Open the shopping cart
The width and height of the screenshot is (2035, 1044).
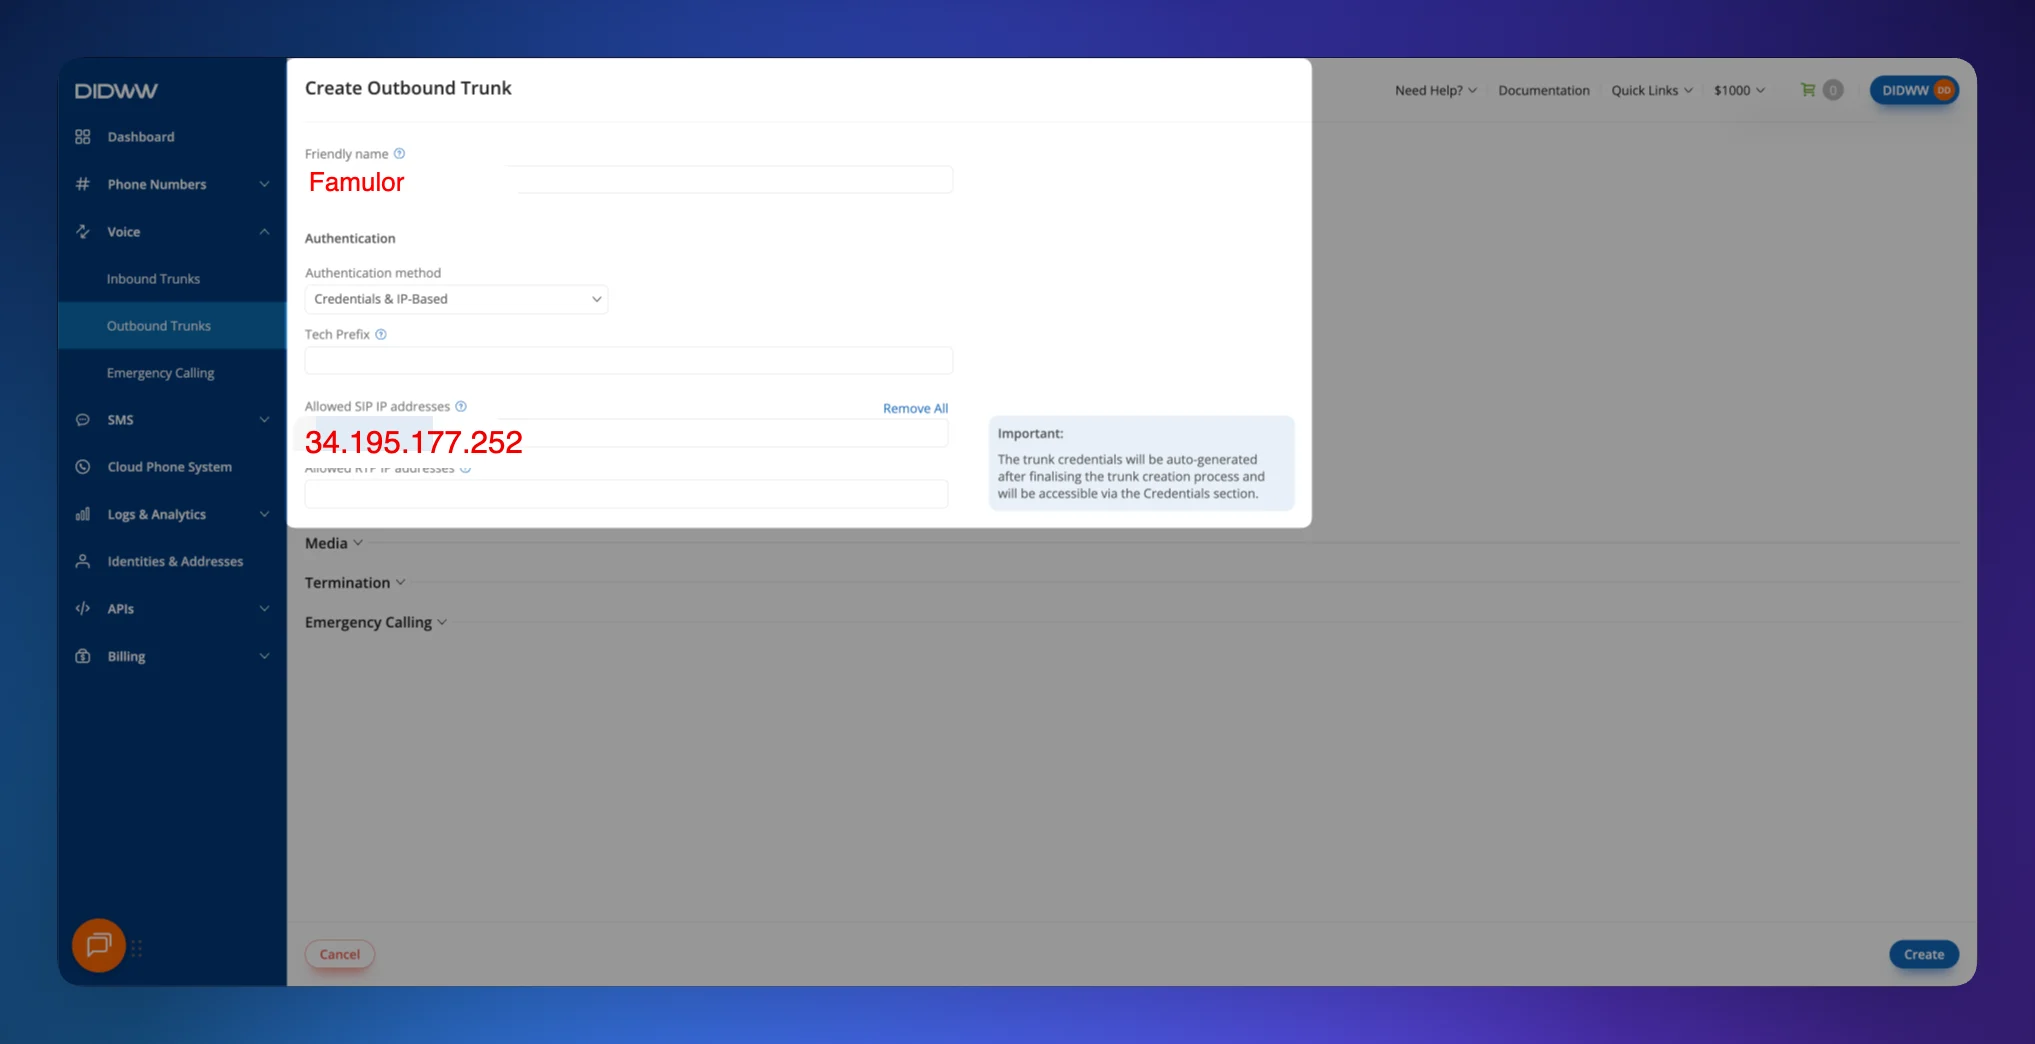pyautogui.click(x=1808, y=90)
